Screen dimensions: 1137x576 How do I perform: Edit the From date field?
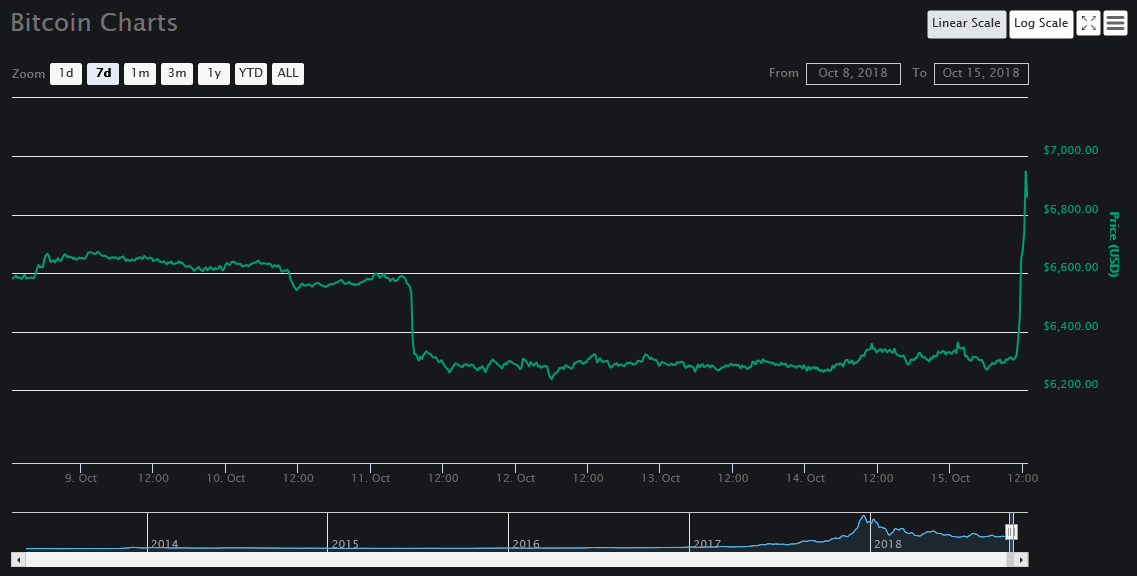(x=853, y=73)
